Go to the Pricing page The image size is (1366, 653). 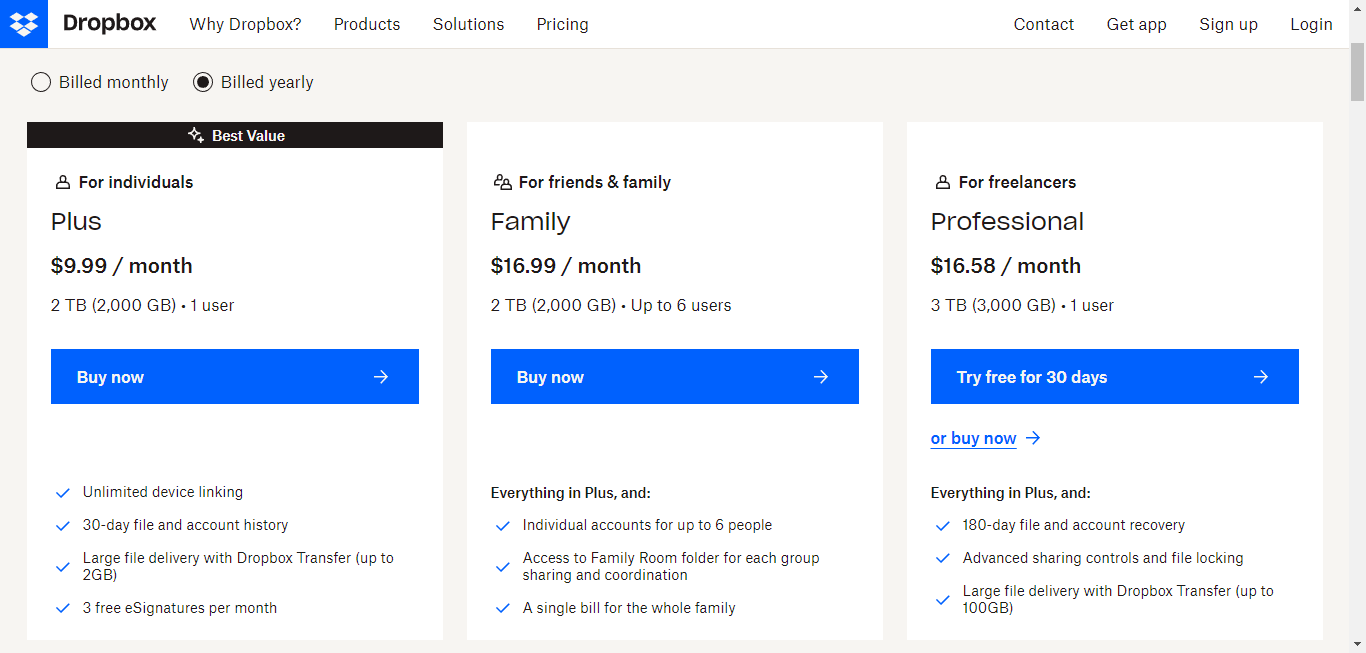[x=562, y=24]
